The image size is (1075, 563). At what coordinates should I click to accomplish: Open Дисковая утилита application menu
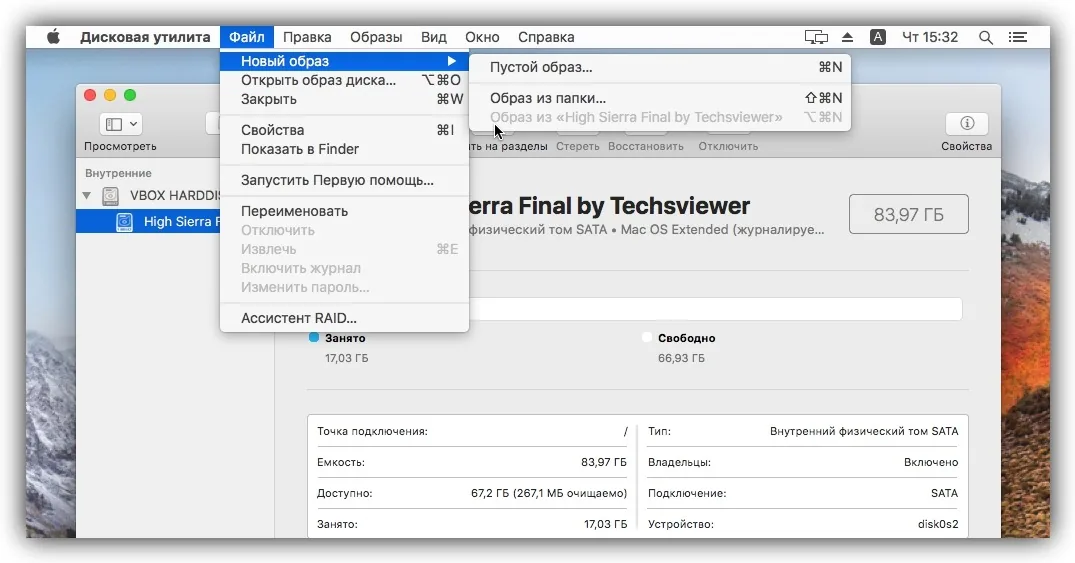(x=145, y=37)
